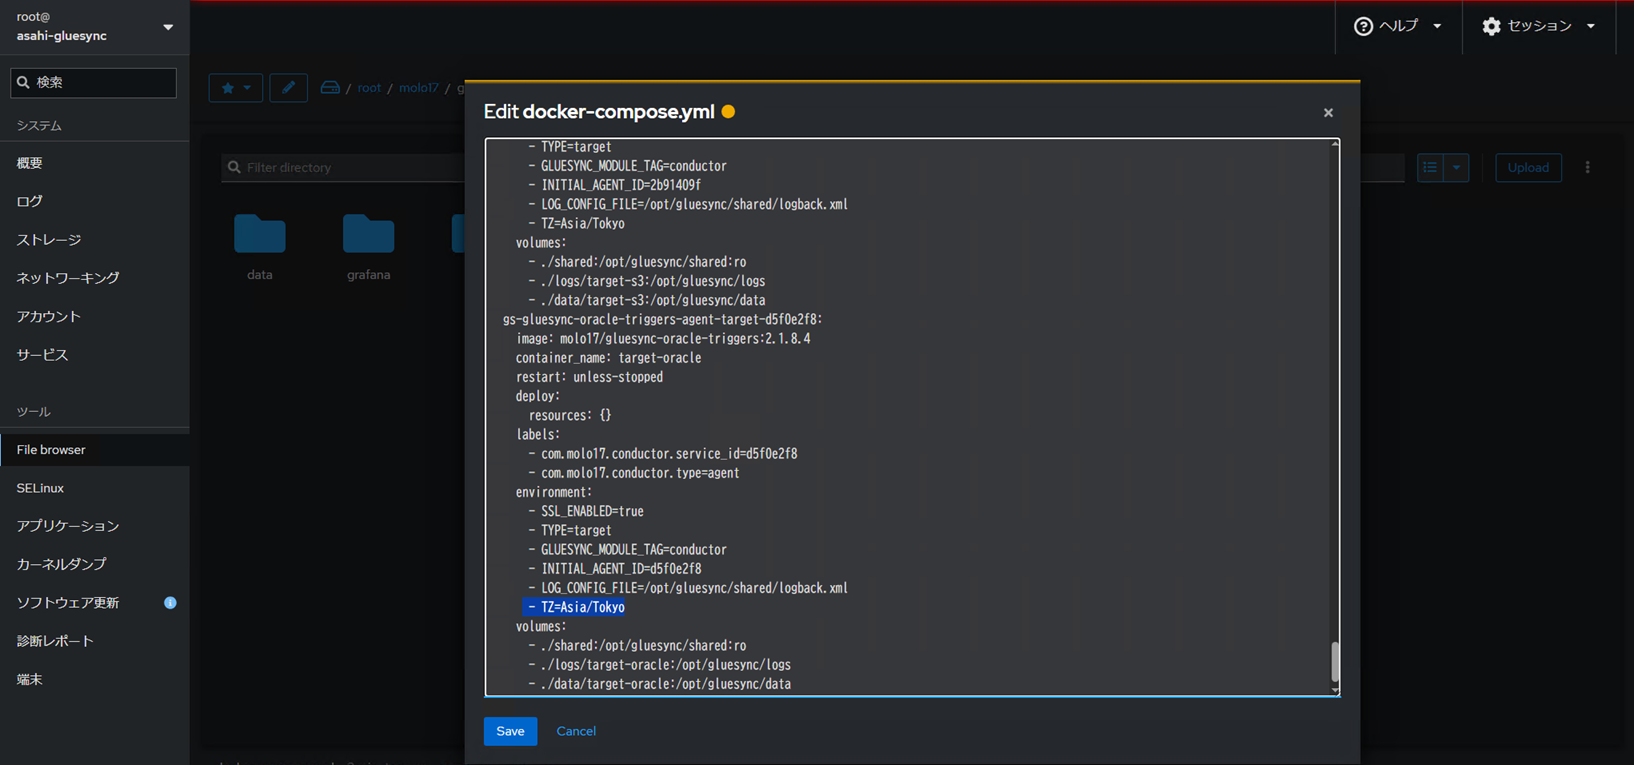Expand the view mode dropdown arrow
The width and height of the screenshot is (1634, 765).
tap(1456, 168)
